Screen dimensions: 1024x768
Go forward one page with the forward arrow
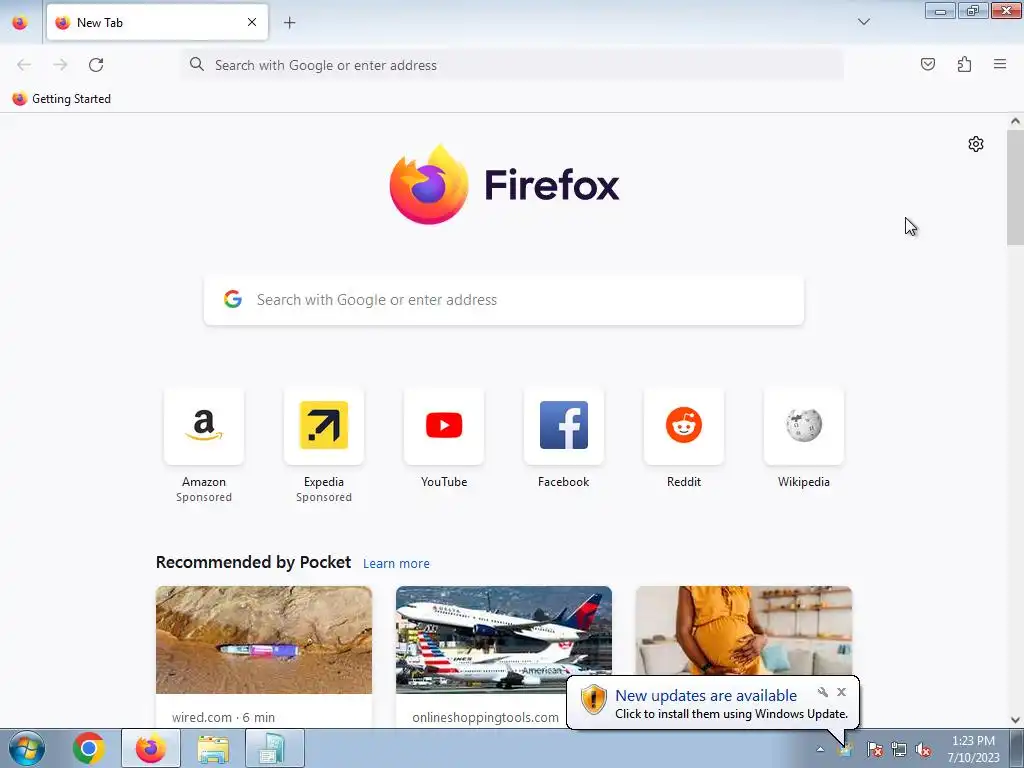(60, 65)
